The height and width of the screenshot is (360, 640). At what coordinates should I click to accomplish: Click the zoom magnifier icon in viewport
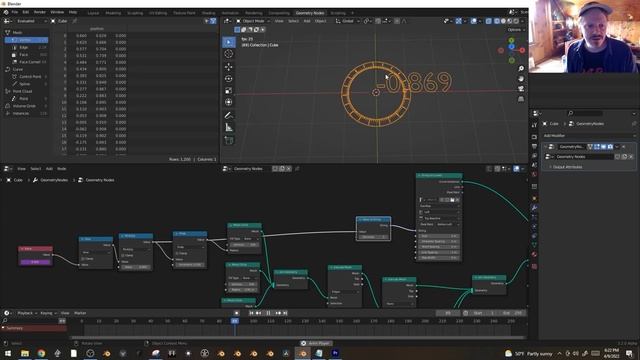point(521,69)
